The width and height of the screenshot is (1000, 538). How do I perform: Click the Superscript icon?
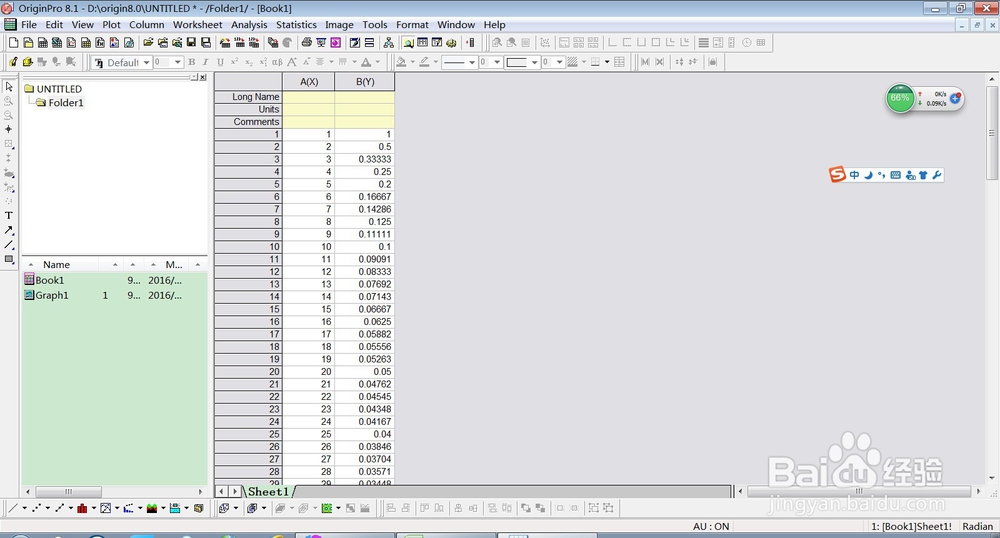pos(234,62)
